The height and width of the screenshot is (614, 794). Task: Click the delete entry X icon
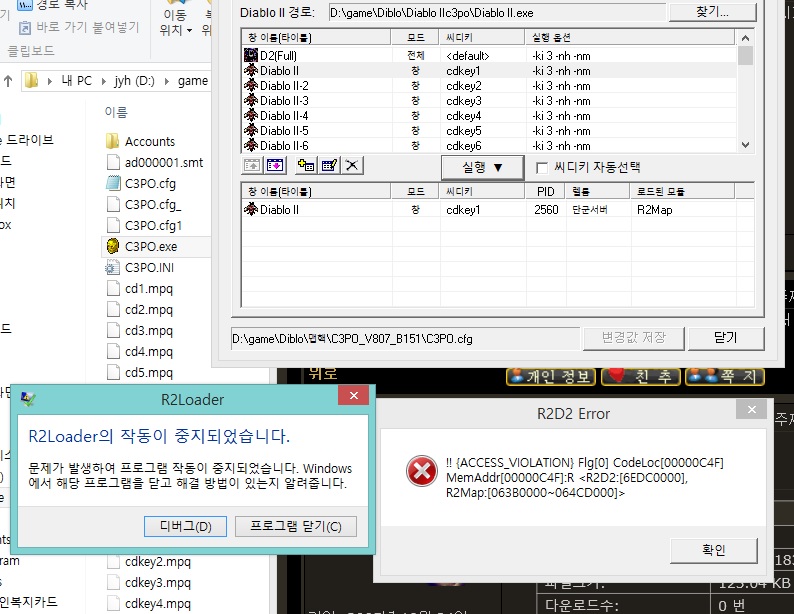(352, 166)
